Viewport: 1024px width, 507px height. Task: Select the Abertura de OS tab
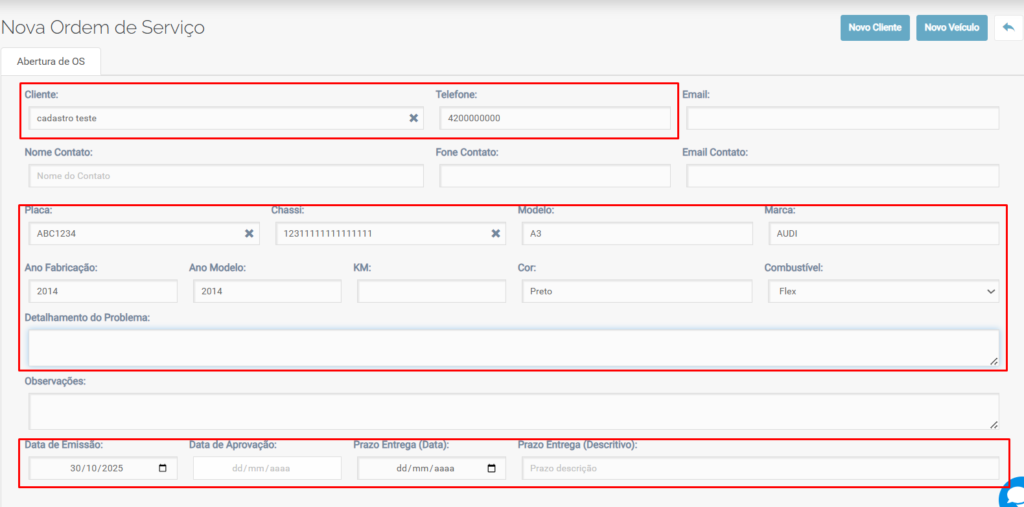51,61
